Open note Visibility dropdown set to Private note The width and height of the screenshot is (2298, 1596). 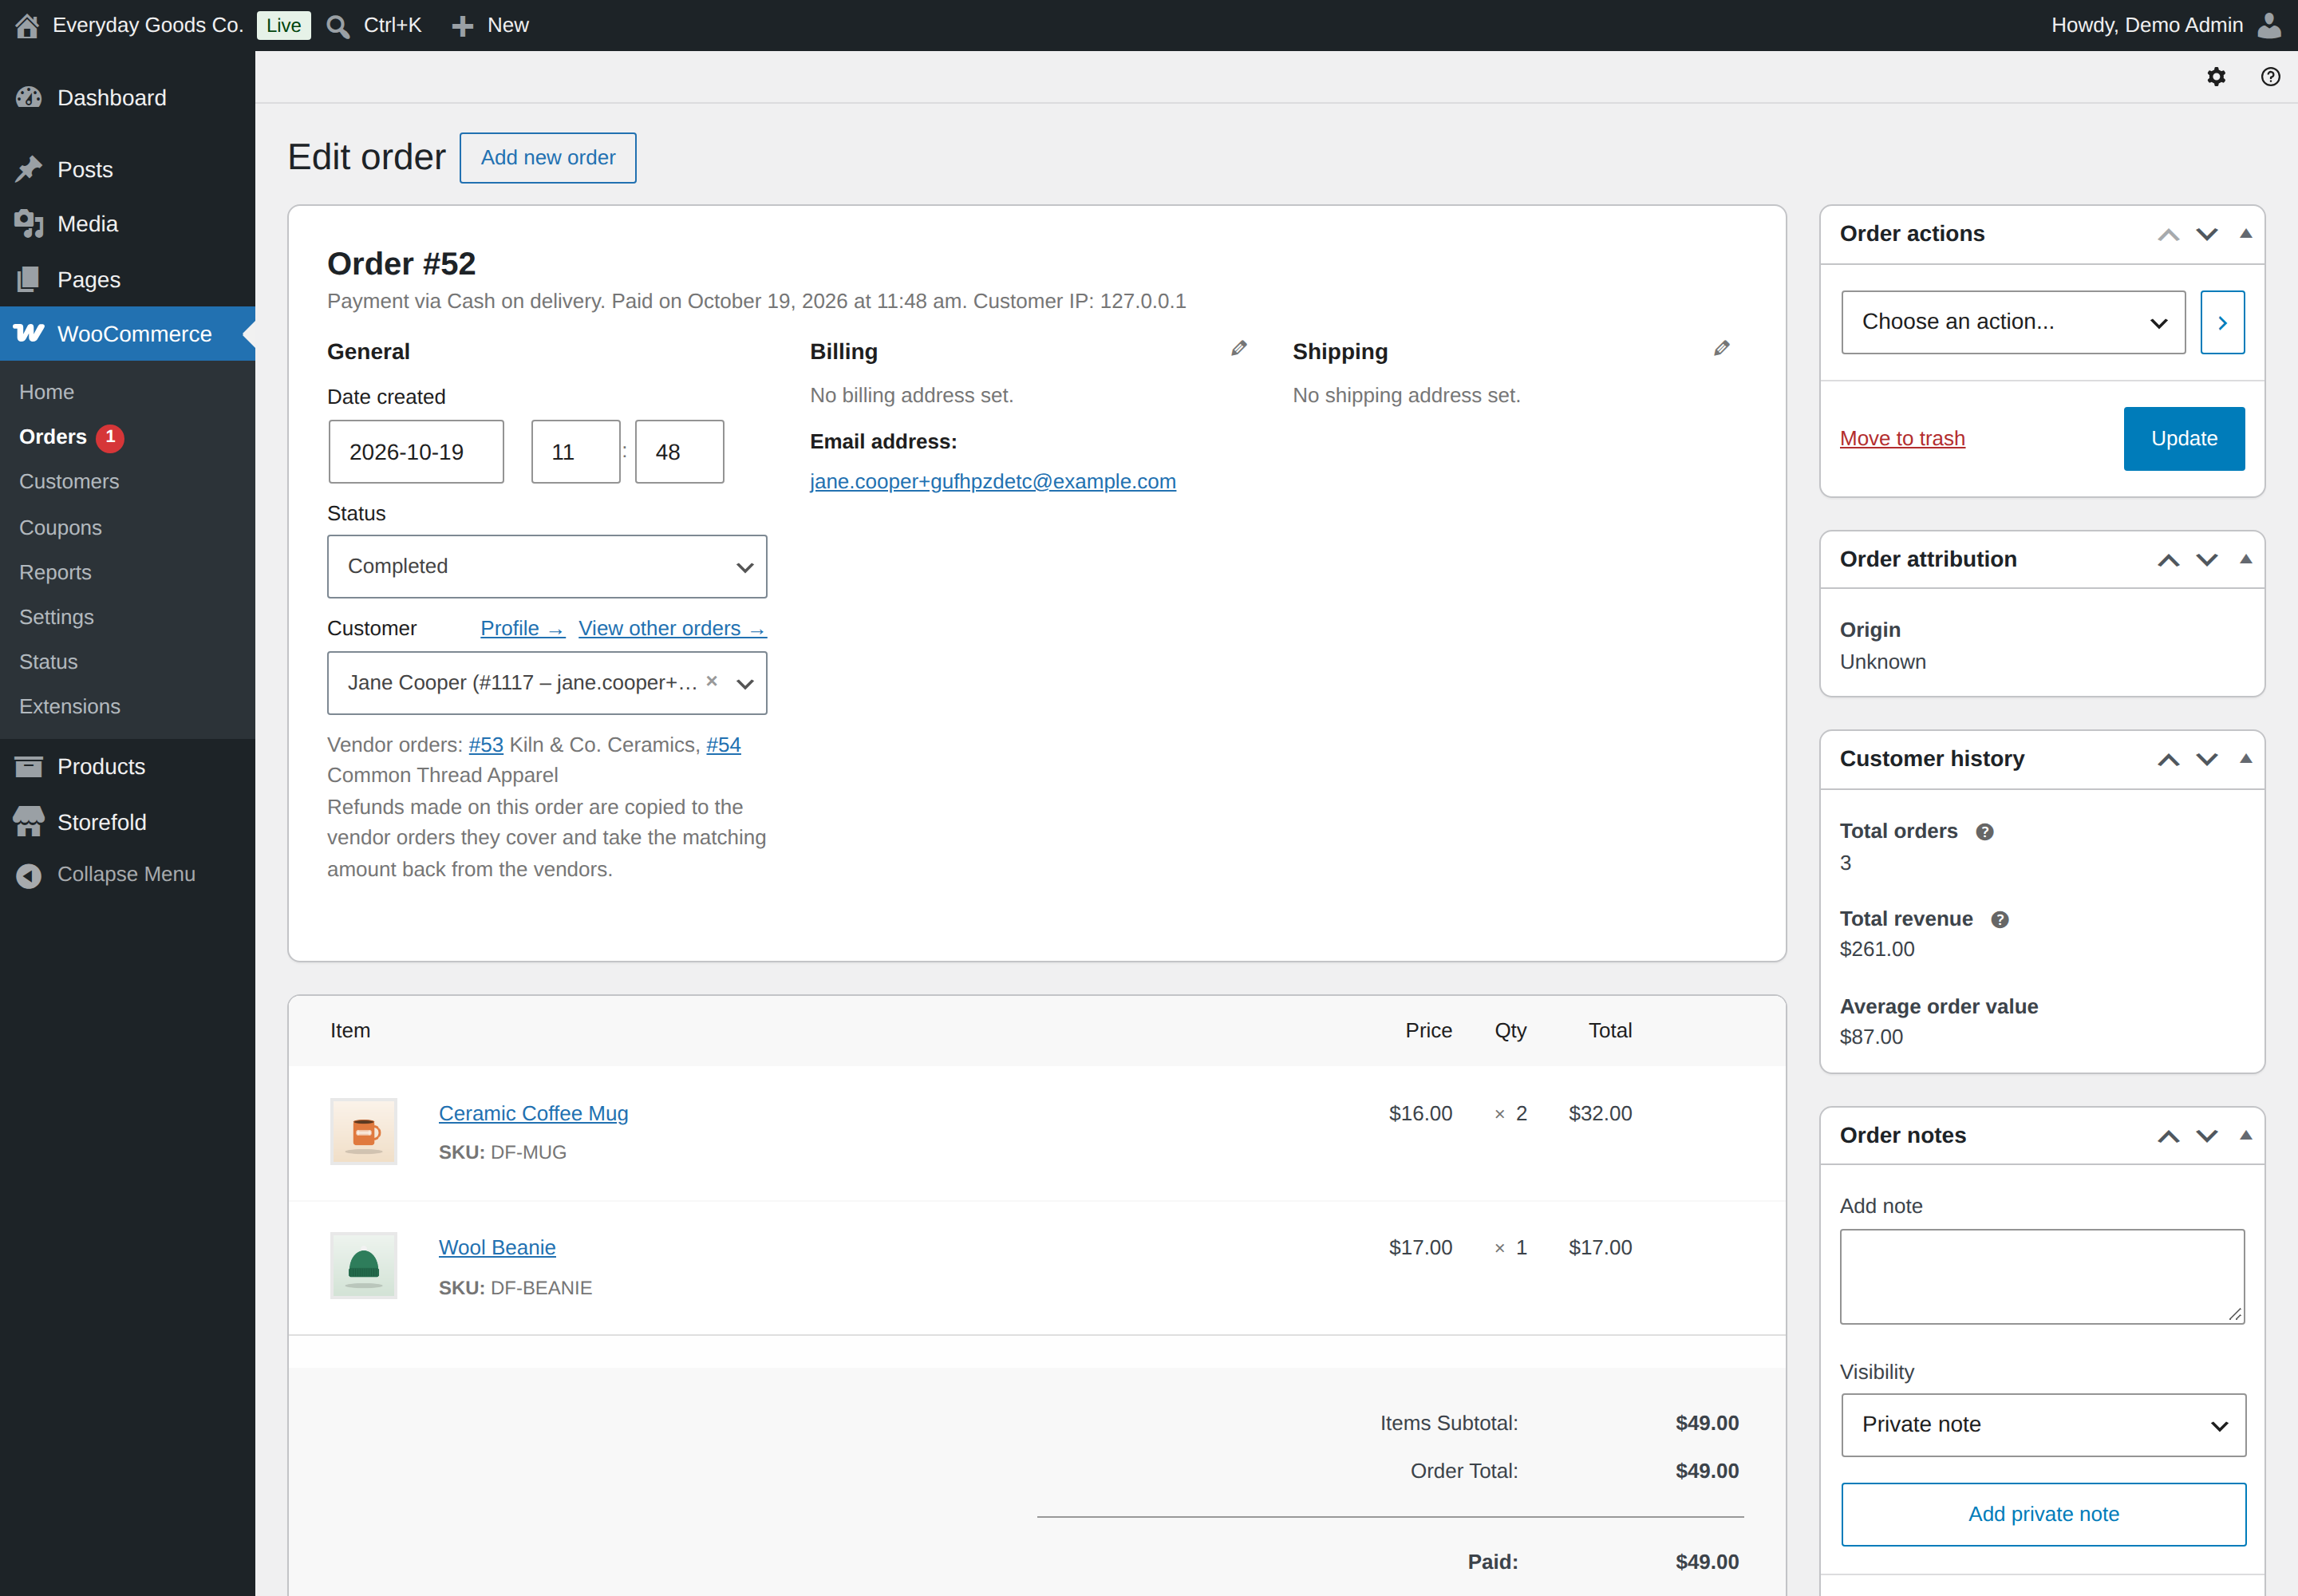(2043, 1425)
